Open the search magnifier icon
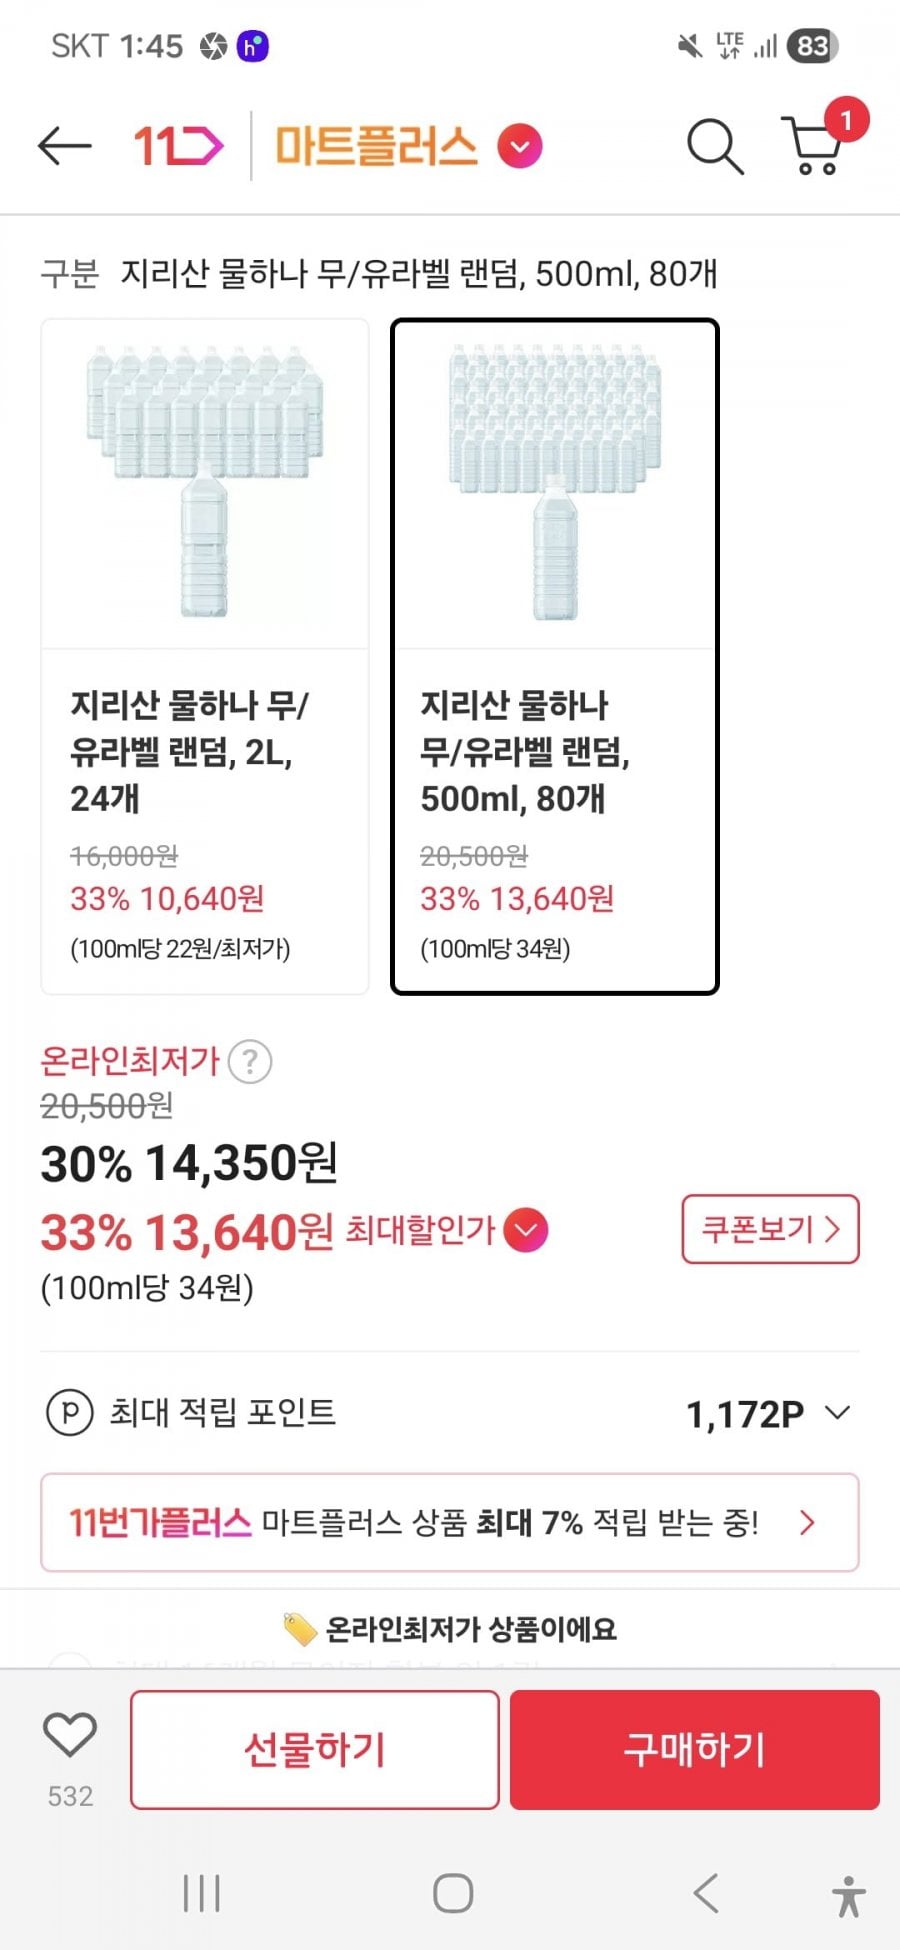 tap(714, 147)
